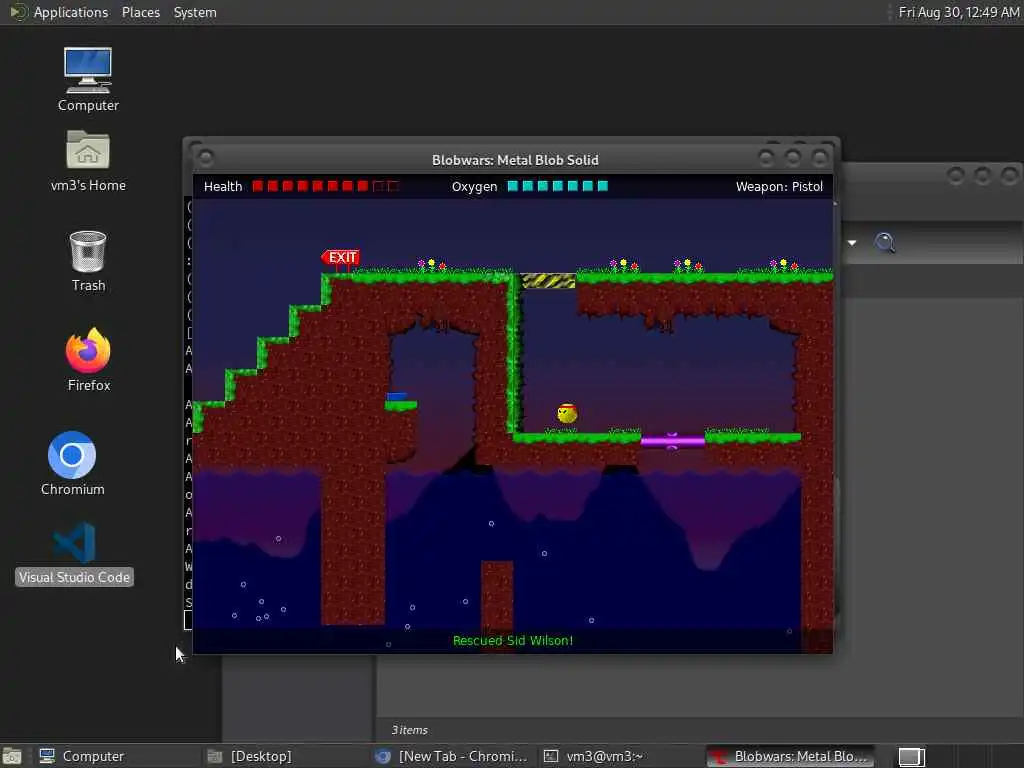
Task: Open the System menu
Action: [x=195, y=12]
